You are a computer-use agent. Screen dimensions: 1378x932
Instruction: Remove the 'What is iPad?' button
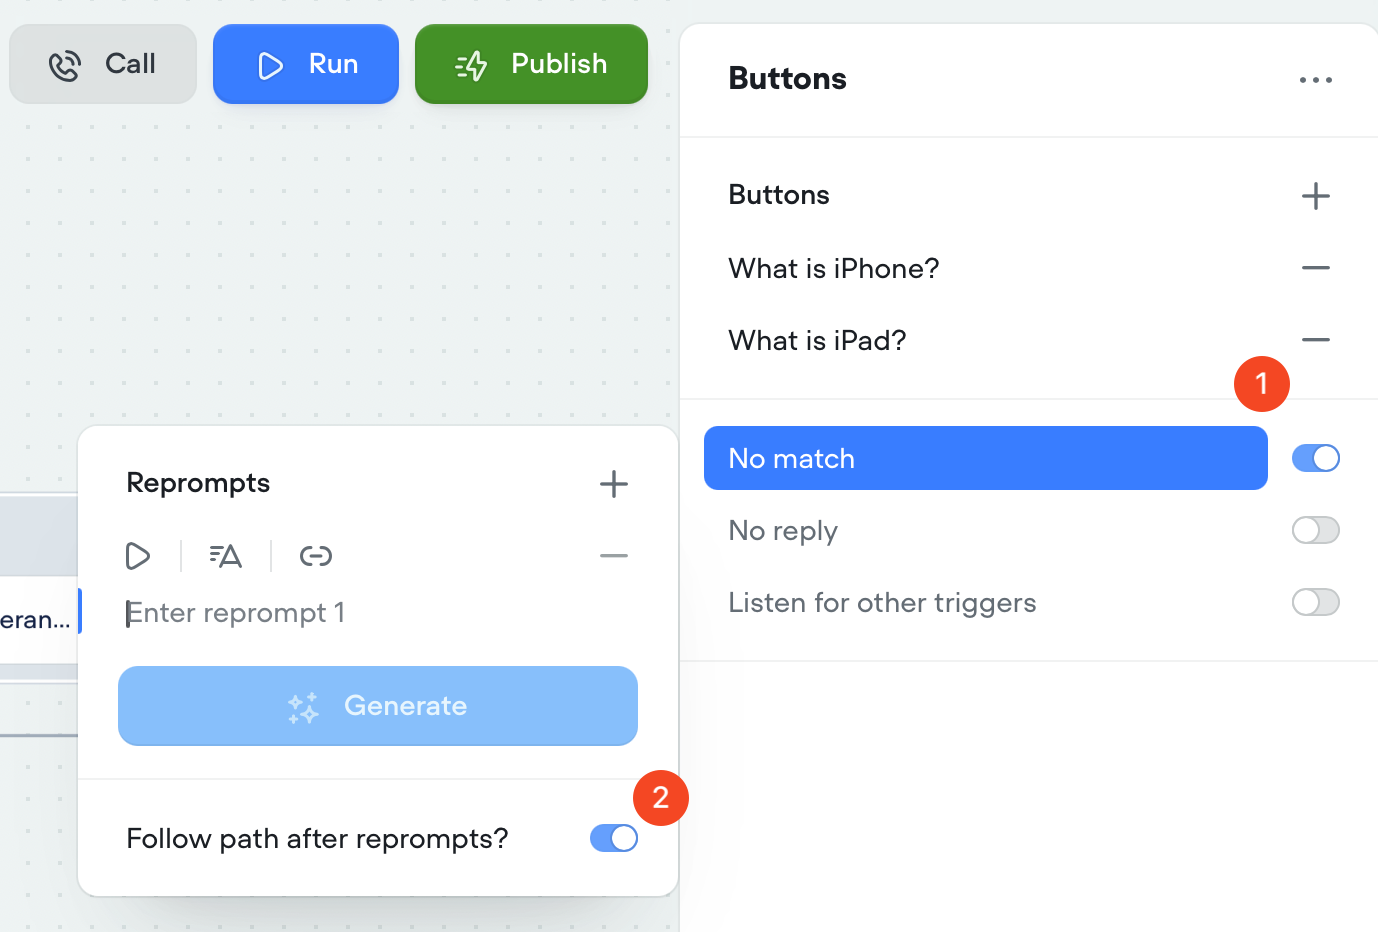point(1315,340)
